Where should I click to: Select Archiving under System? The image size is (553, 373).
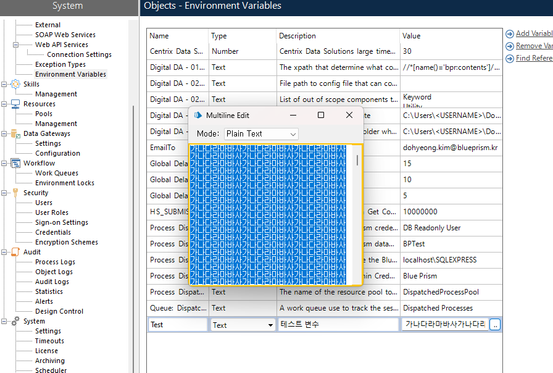tap(50, 361)
